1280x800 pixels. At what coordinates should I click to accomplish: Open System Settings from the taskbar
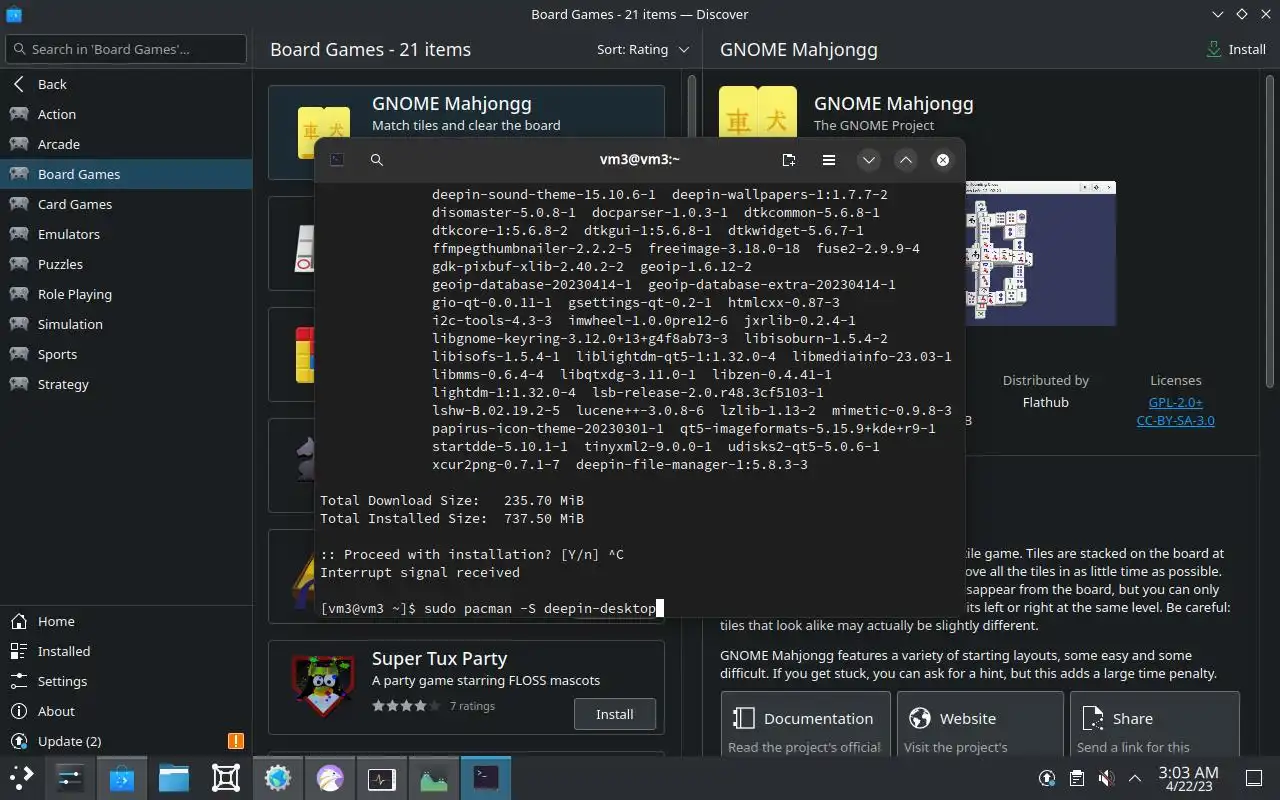tap(70, 777)
